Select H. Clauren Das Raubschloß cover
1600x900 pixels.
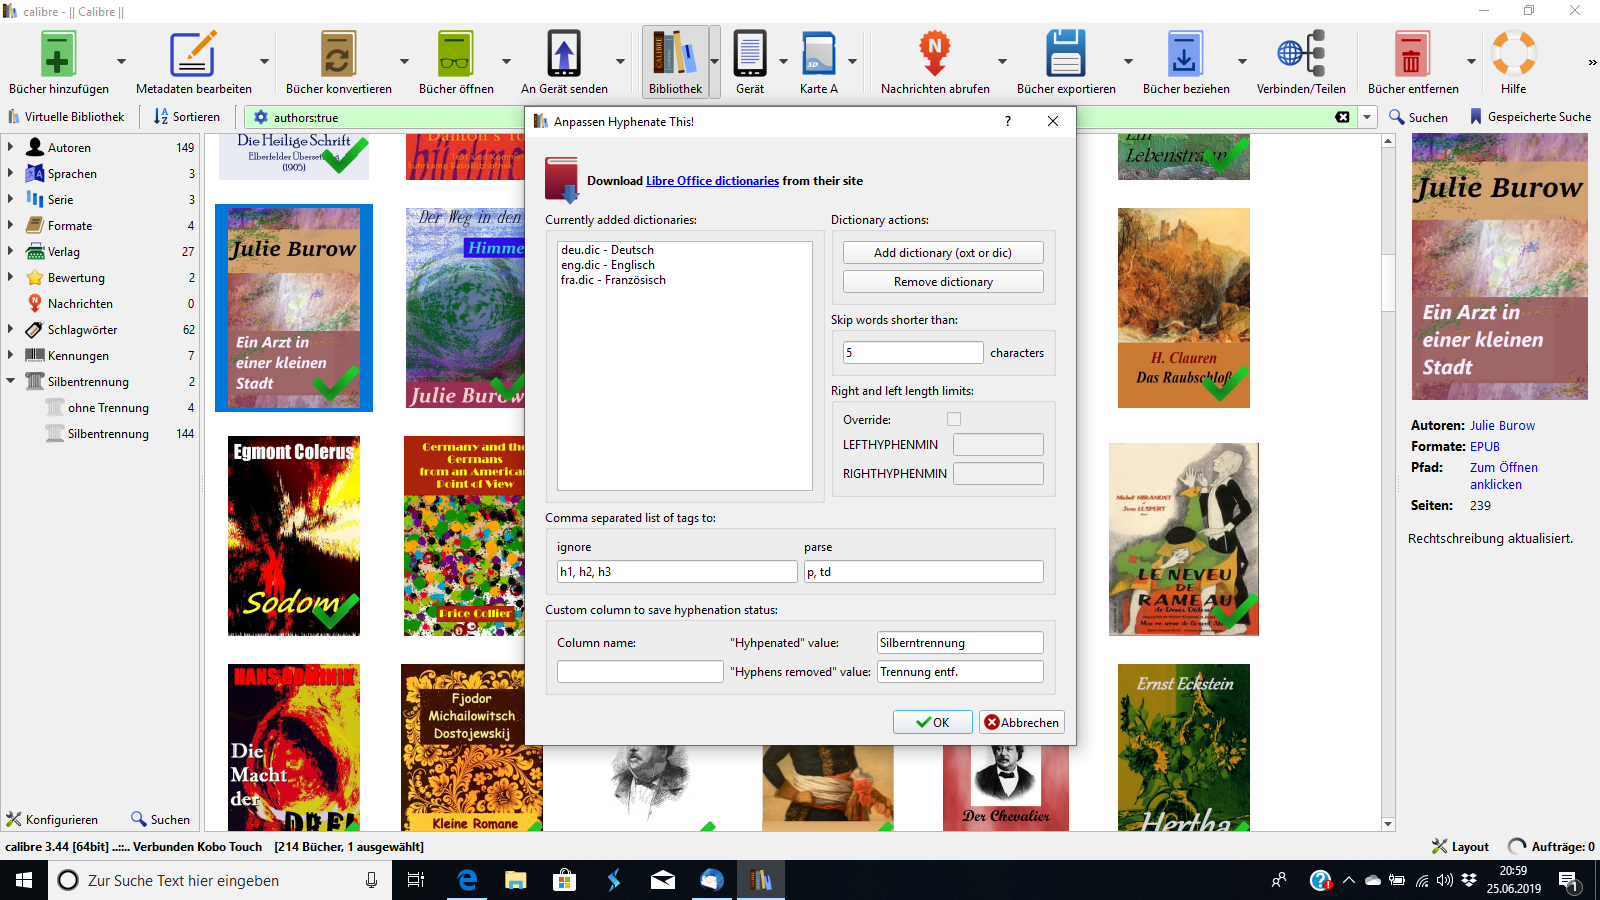(1184, 308)
